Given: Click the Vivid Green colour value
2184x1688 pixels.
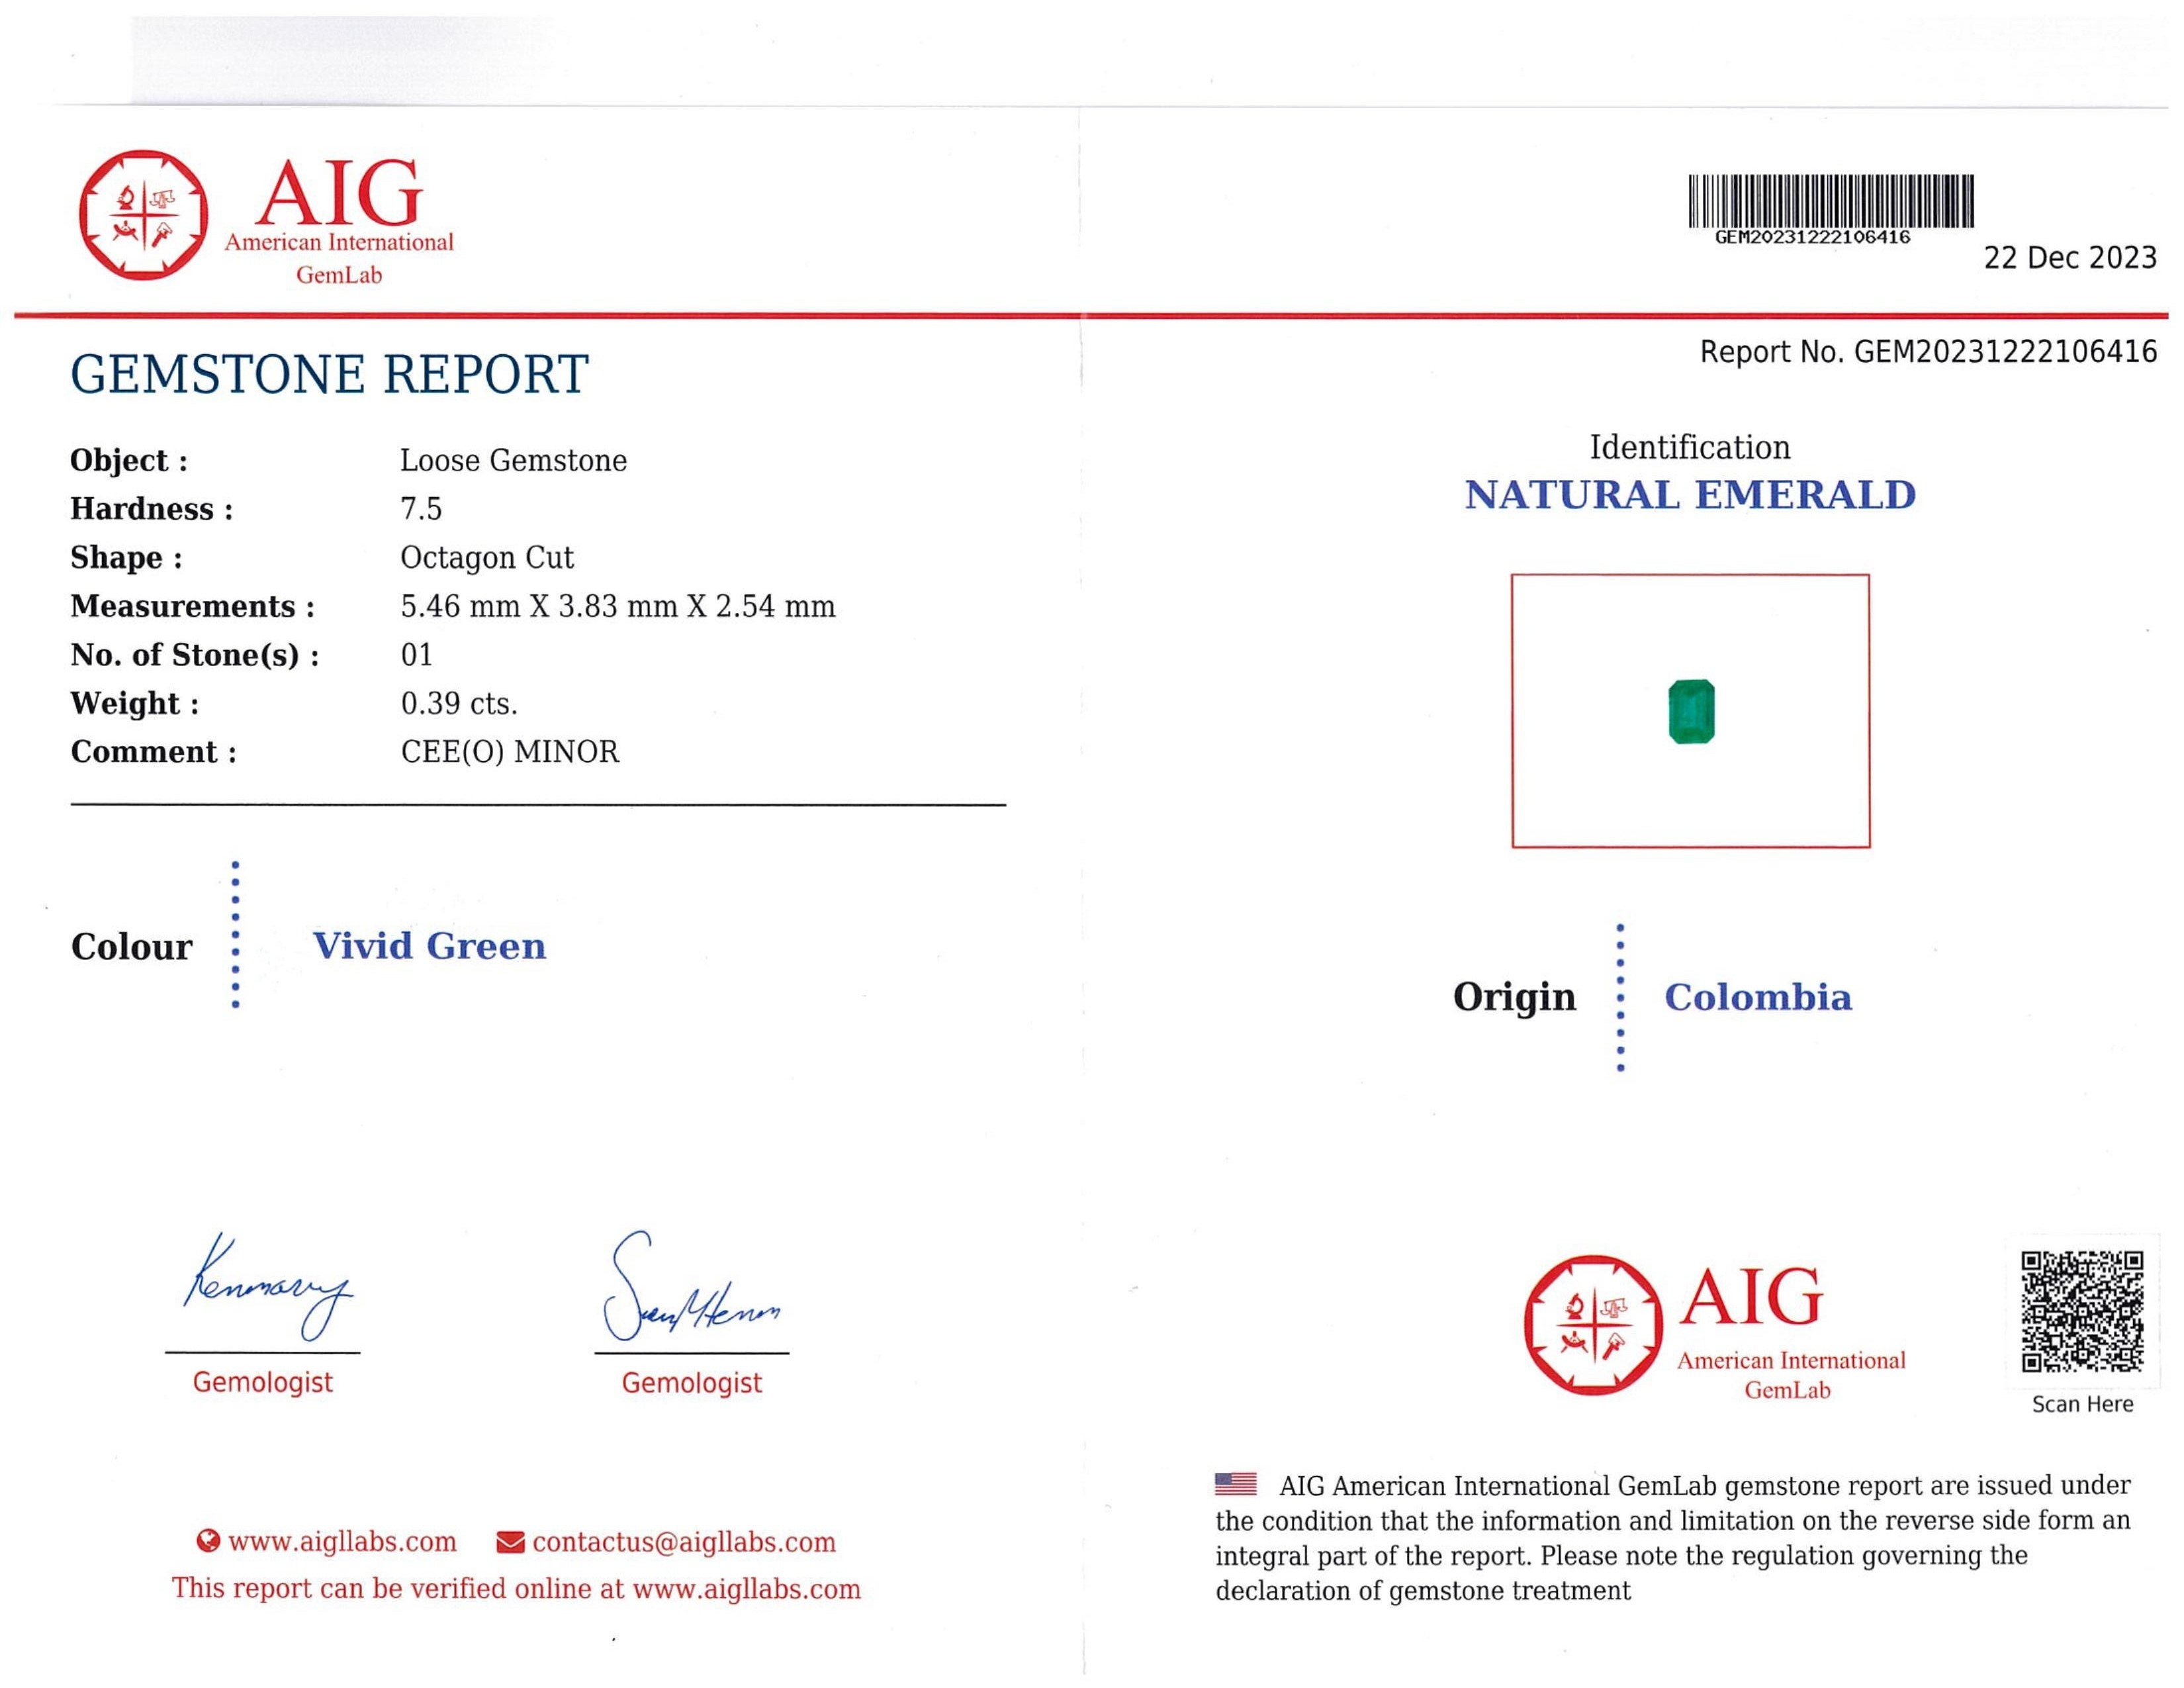Looking at the screenshot, I should point(429,945).
